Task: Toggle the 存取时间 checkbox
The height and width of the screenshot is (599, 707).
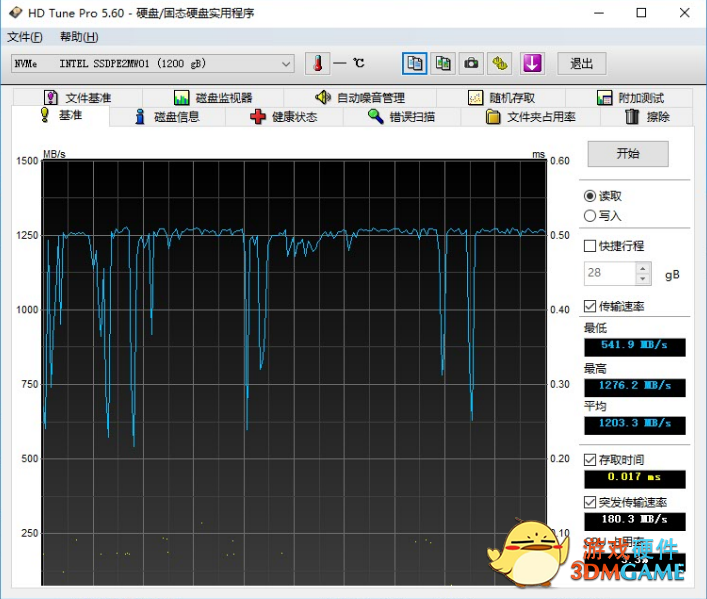Action: point(590,460)
